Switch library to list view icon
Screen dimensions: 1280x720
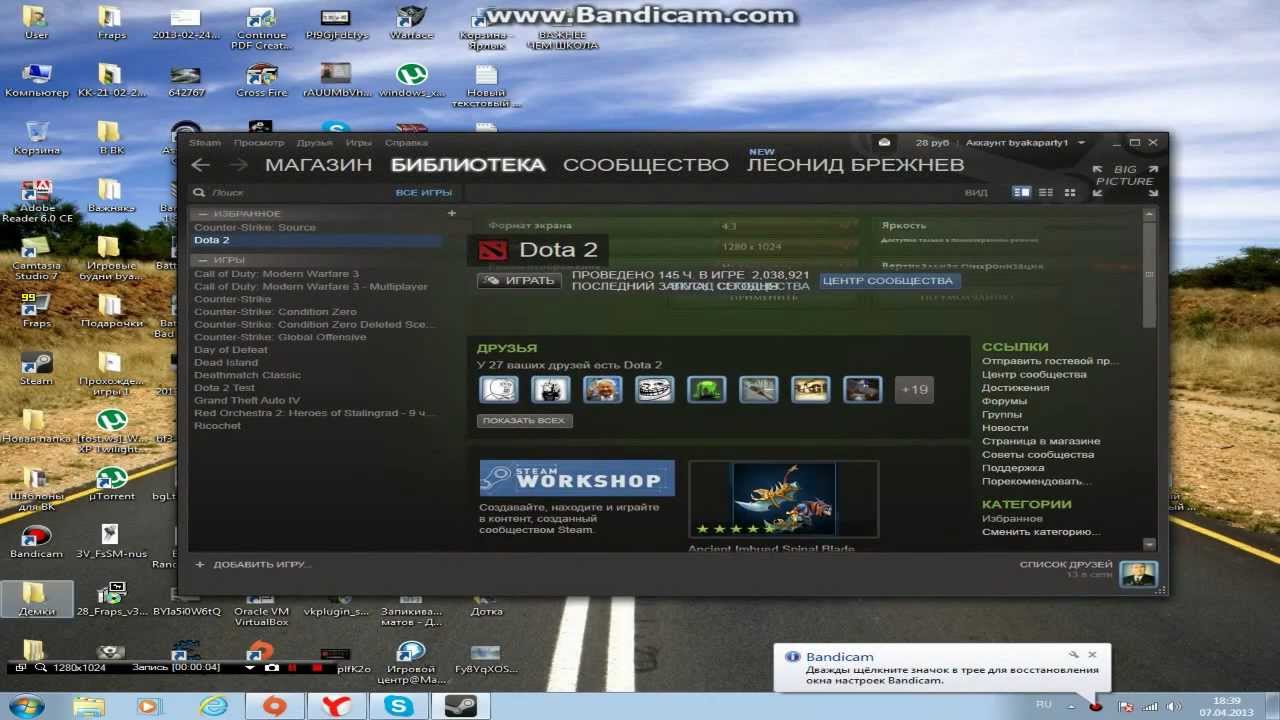(1046, 192)
